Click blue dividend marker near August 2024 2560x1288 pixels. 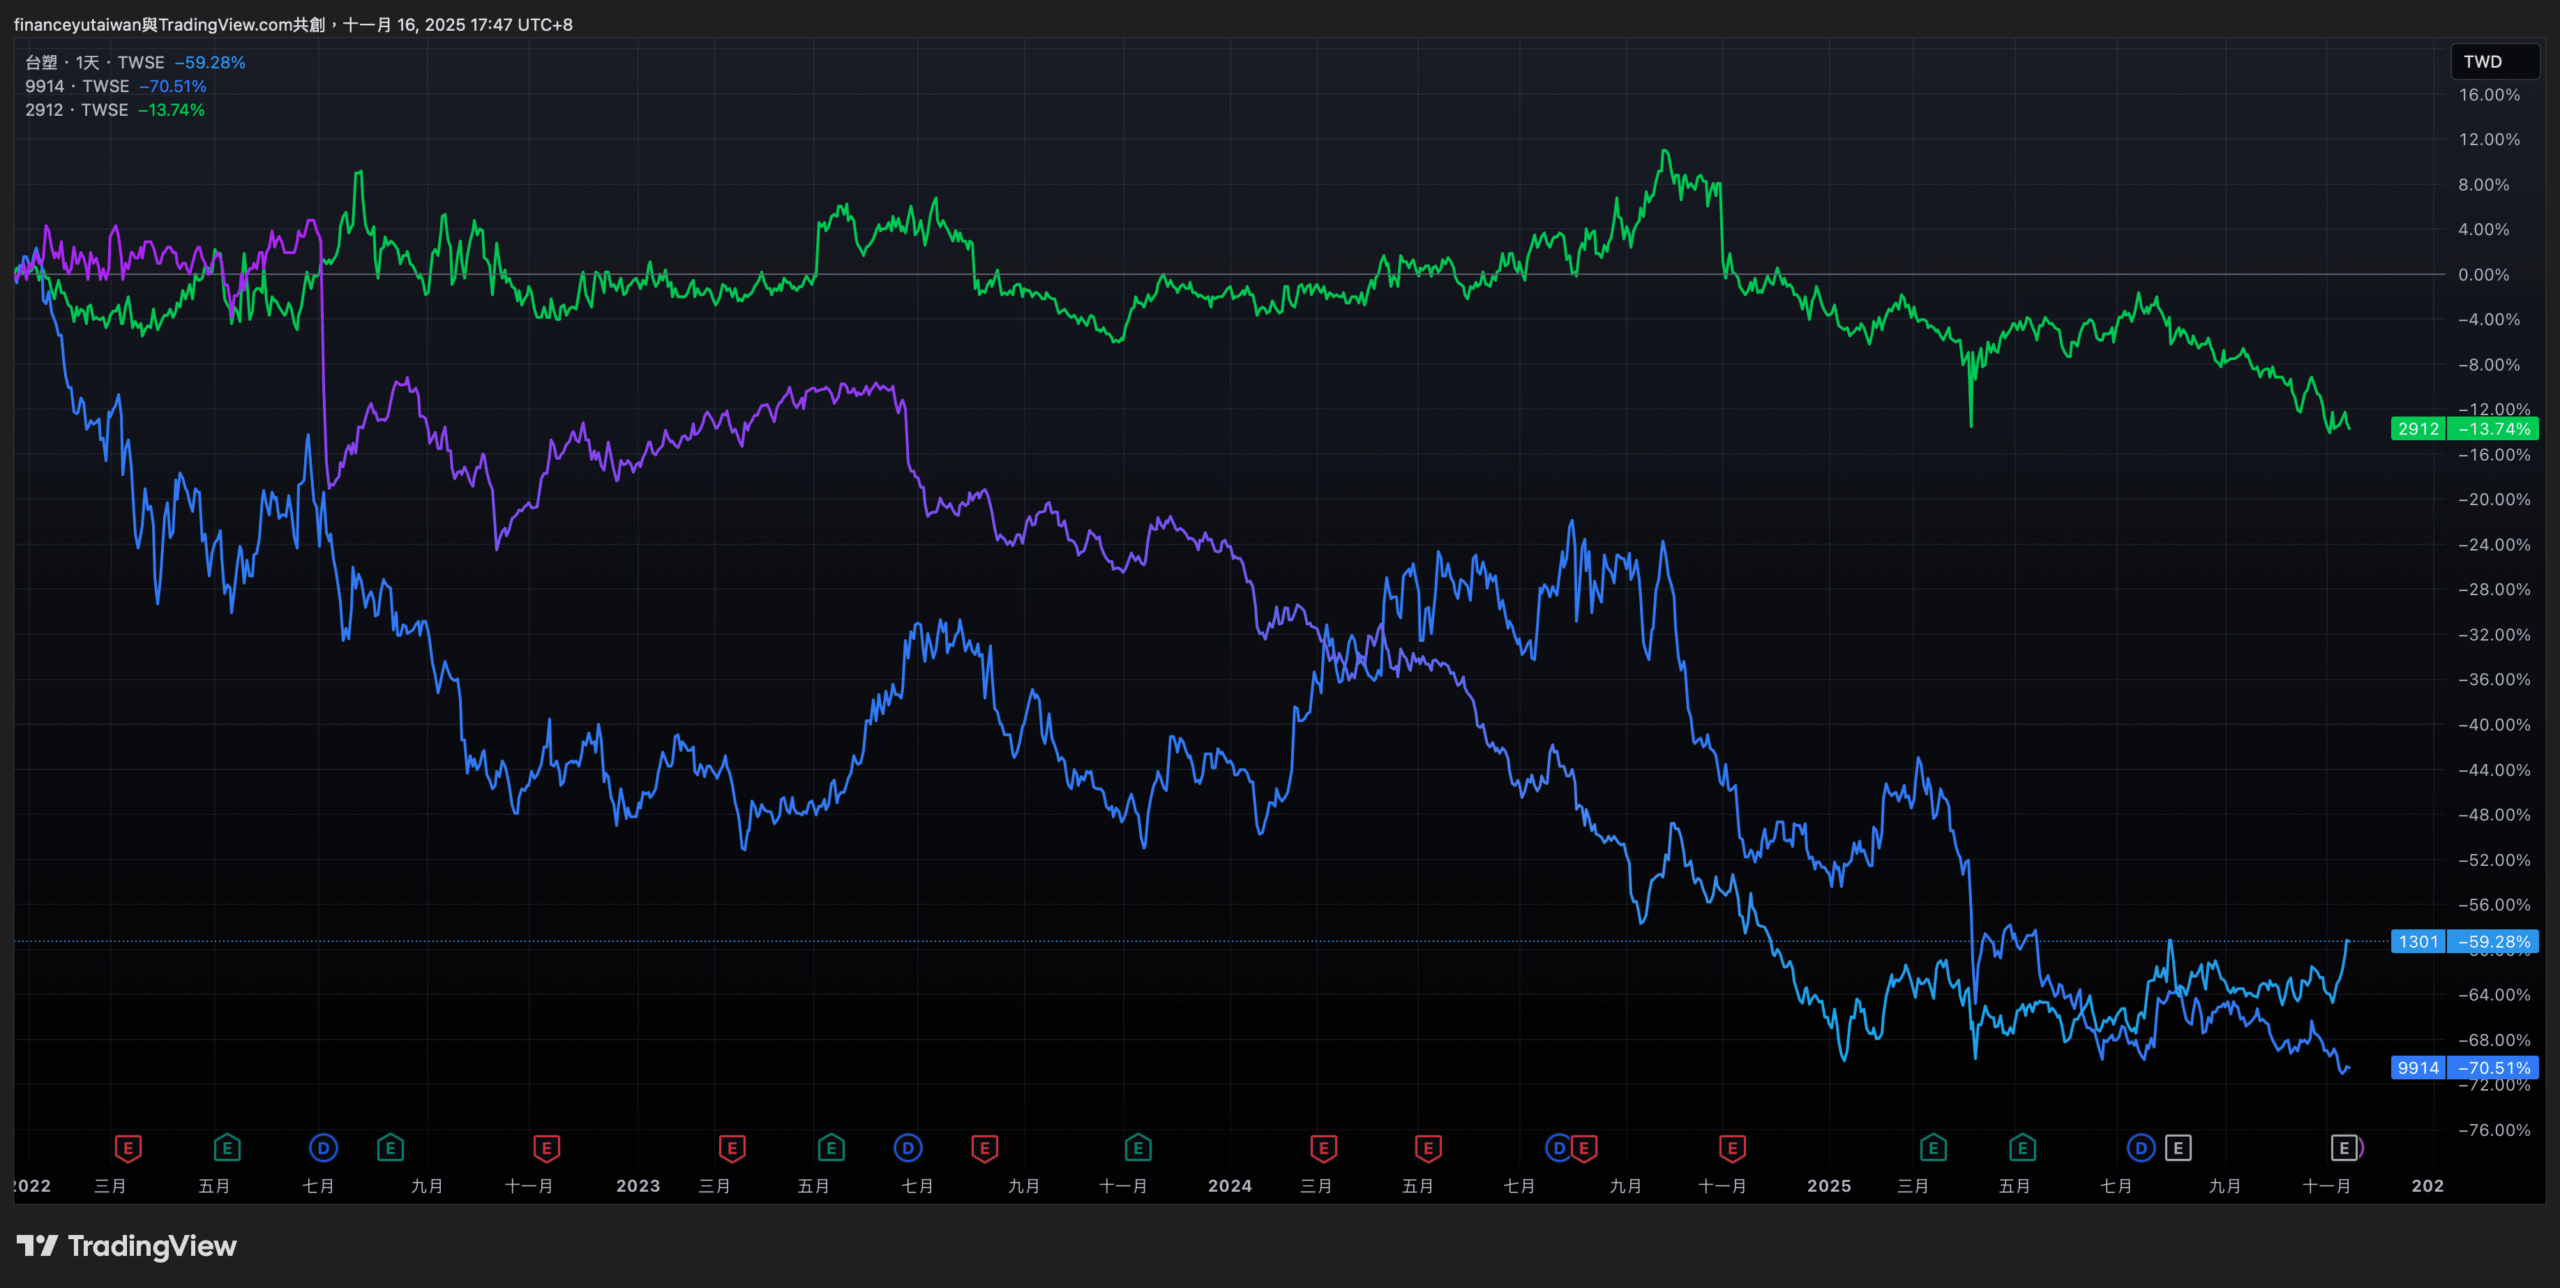click(x=1558, y=1148)
